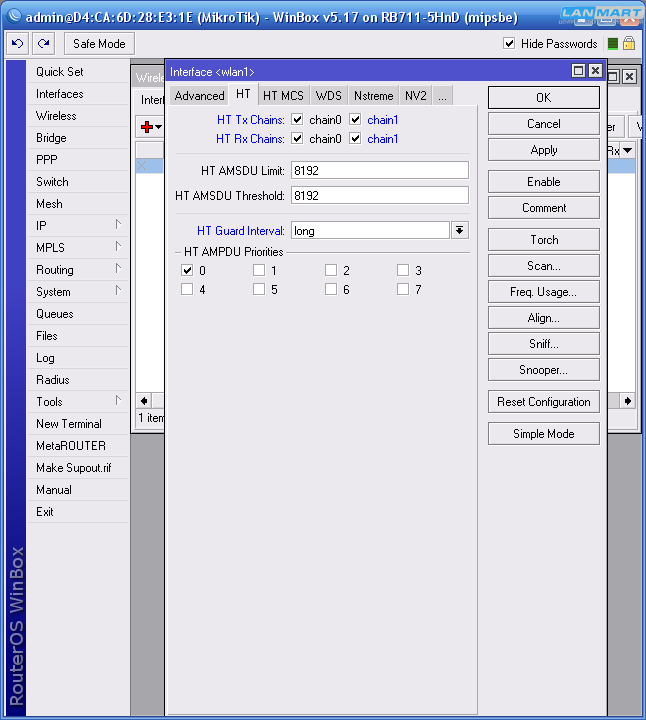The width and height of the screenshot is (646, 720).
Task: Open the WDS tab
Action: coord(329,96)
